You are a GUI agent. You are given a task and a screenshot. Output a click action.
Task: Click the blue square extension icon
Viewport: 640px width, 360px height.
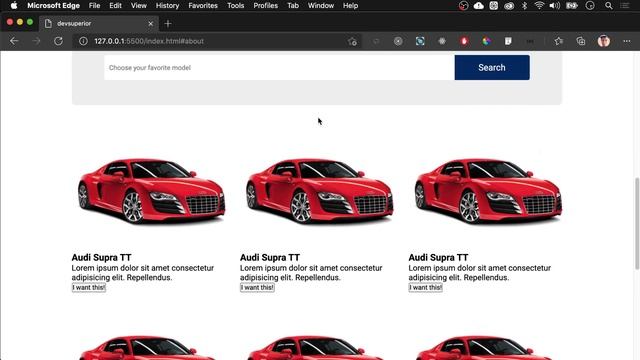(420, 41)
